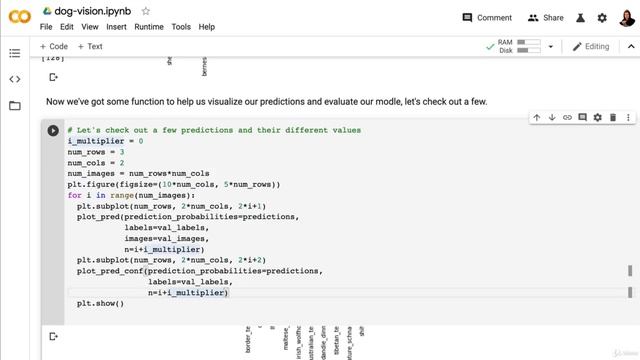Click the num_rows = 3 line
The height and width of the screenshot is (360, 640).
(x=96, y=152)
